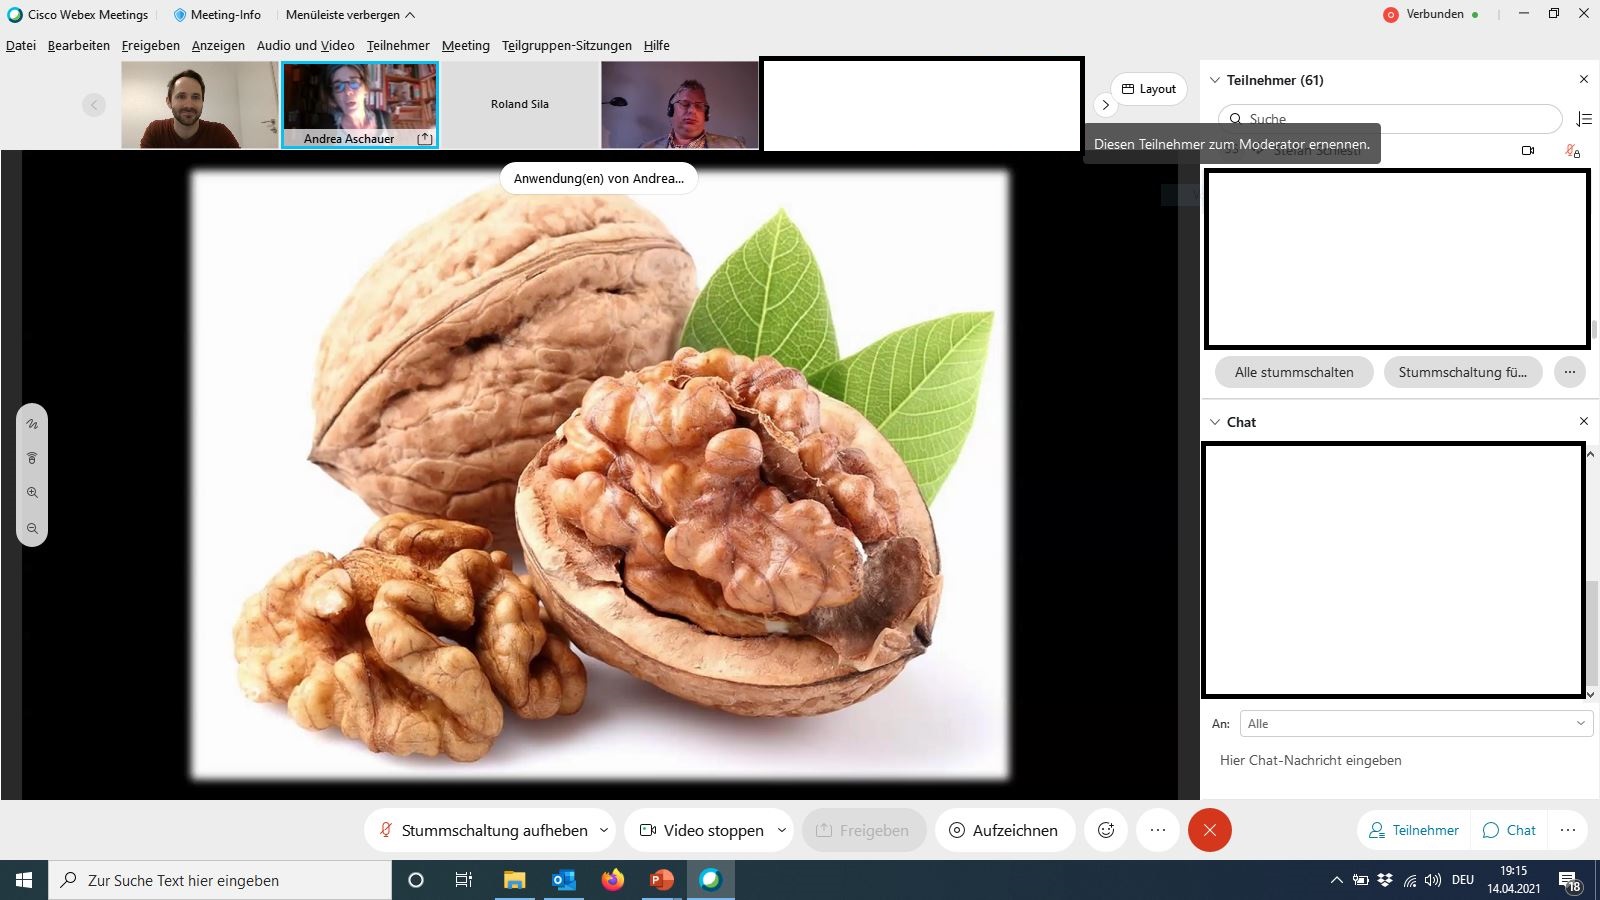Open Meeting-Info

[x=217, y=15]
